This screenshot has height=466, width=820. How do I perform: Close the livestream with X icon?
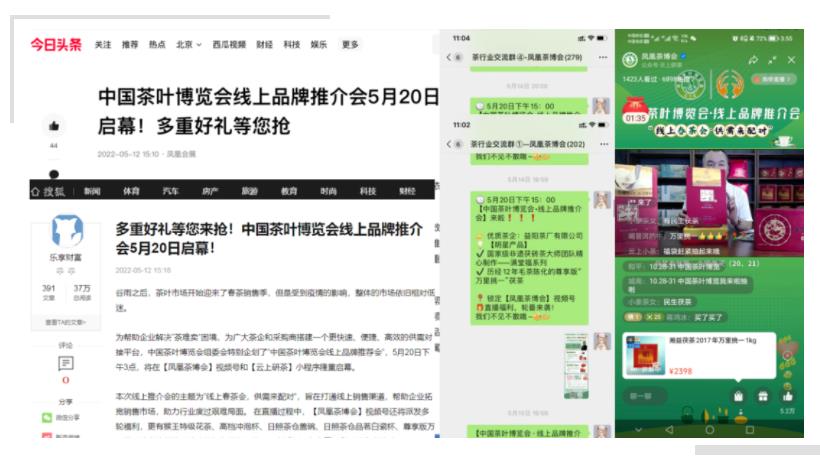pyautogui.click(x=791, y=60)
